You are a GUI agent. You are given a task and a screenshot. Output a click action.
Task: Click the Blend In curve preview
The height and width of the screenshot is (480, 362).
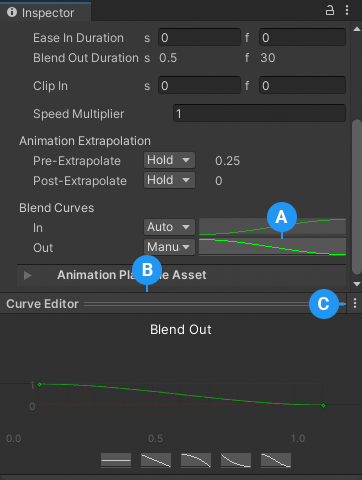pos(272,227)
